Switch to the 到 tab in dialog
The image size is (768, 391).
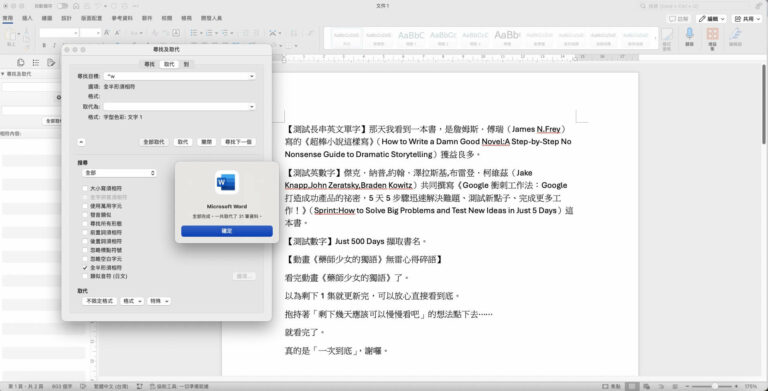(x=187, y=64)
